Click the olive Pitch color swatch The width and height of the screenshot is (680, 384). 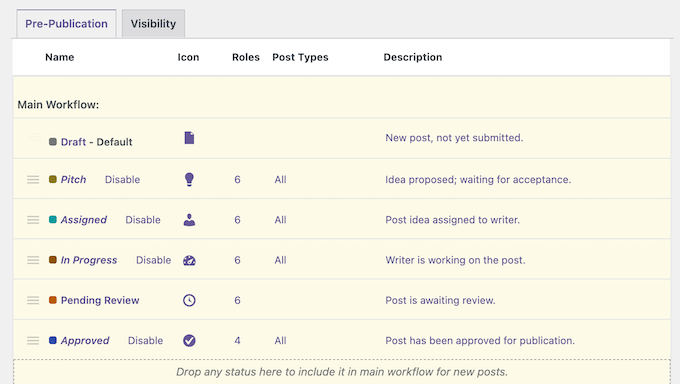53,179
